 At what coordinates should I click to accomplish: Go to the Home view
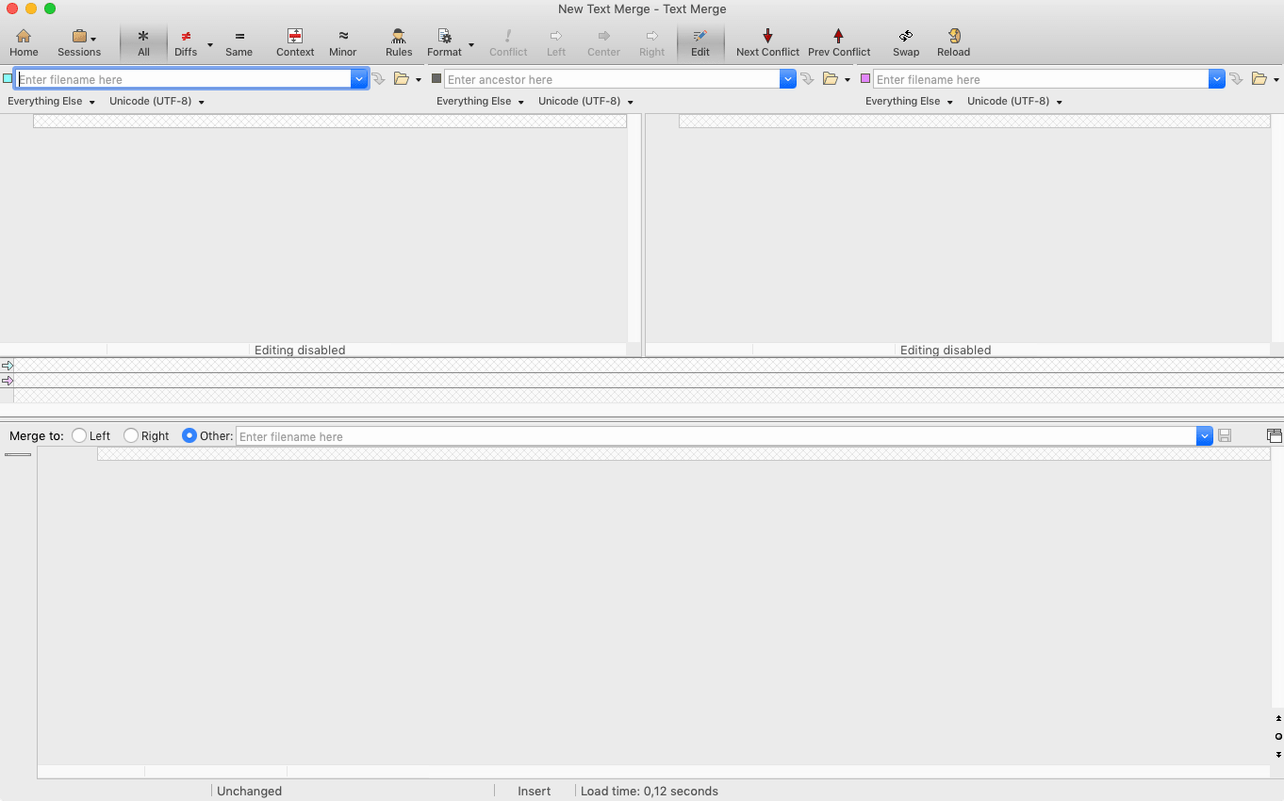click(x=24, y=43)
